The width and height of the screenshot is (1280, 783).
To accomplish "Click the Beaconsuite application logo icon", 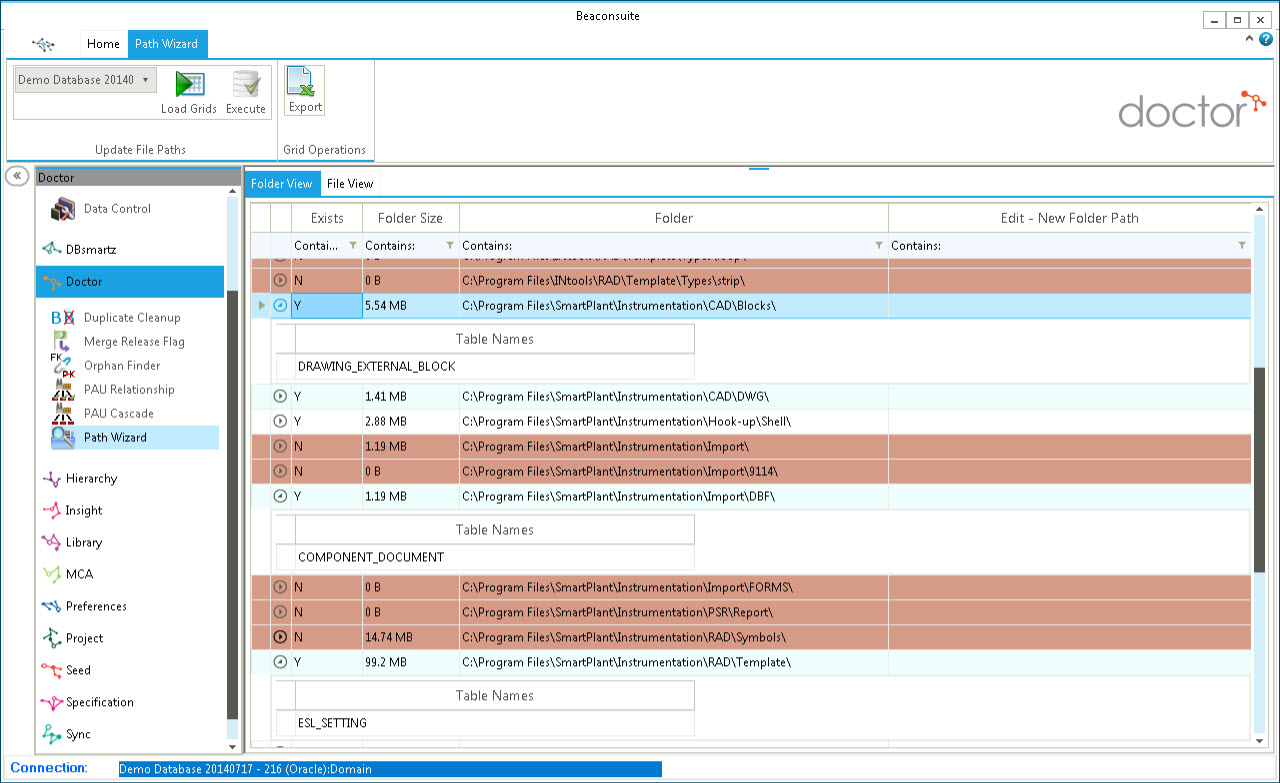I will point(43,44).
